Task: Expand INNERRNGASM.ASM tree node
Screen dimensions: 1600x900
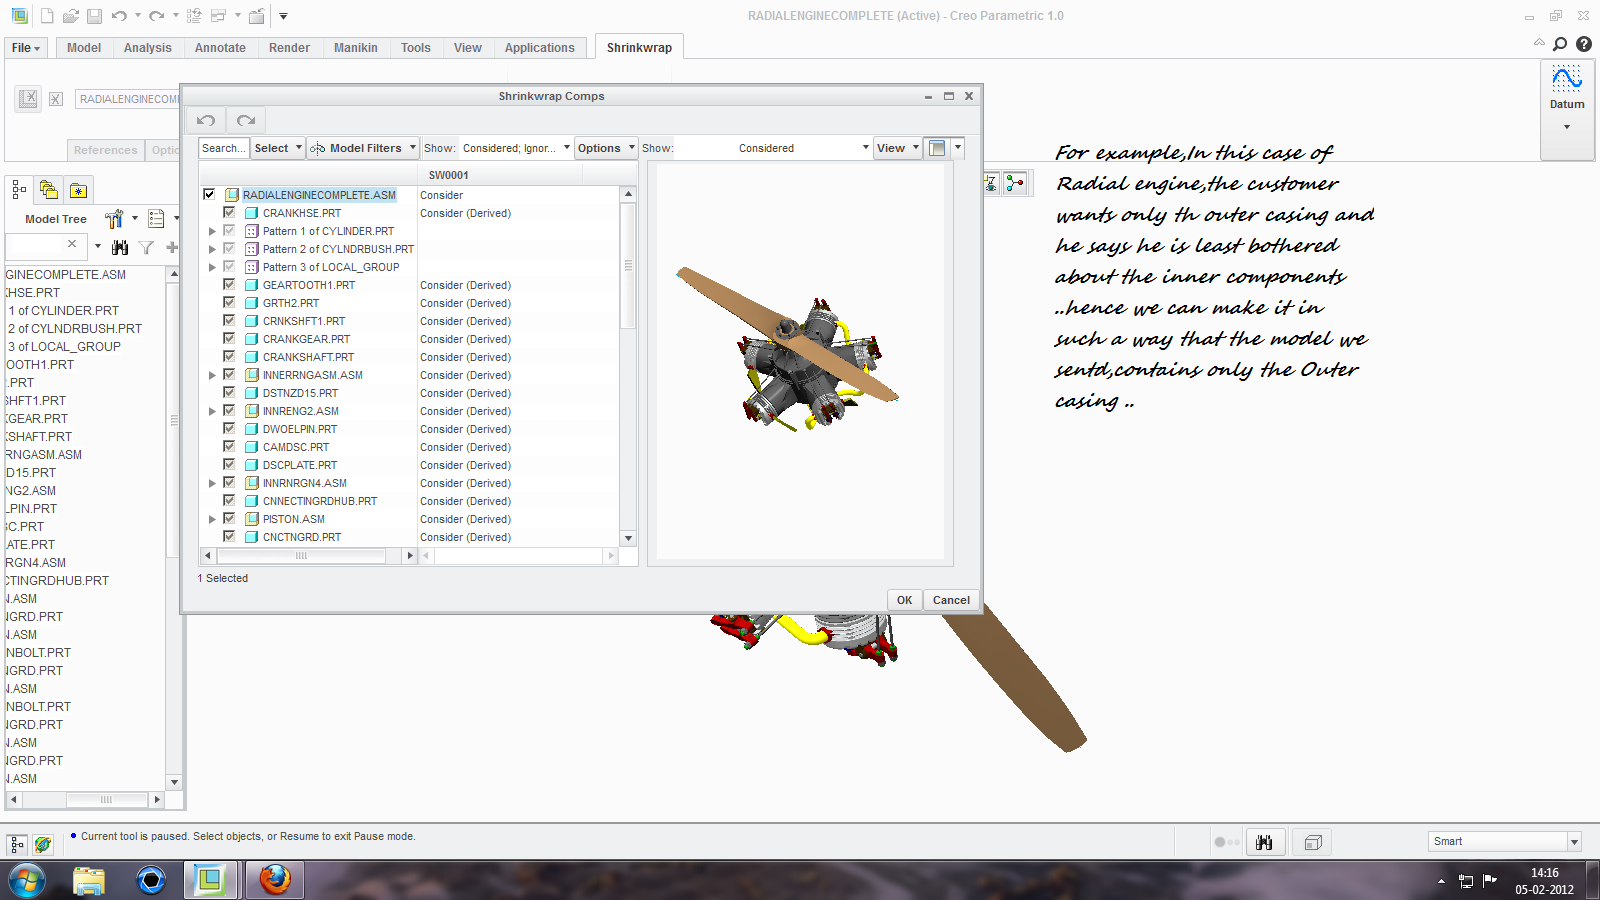Action: pyautogui.click(x=212, y=375)
